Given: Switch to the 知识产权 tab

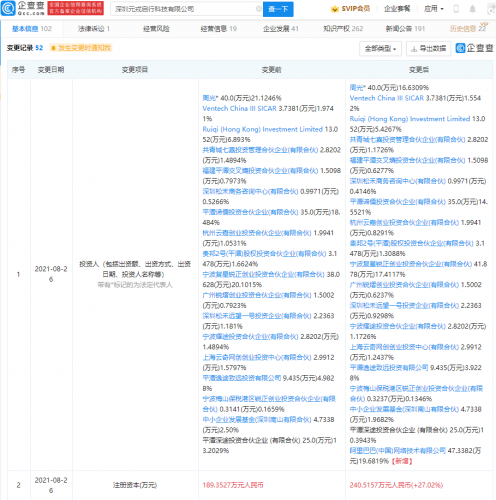Looking at the screenshot, I should [343, 29].
